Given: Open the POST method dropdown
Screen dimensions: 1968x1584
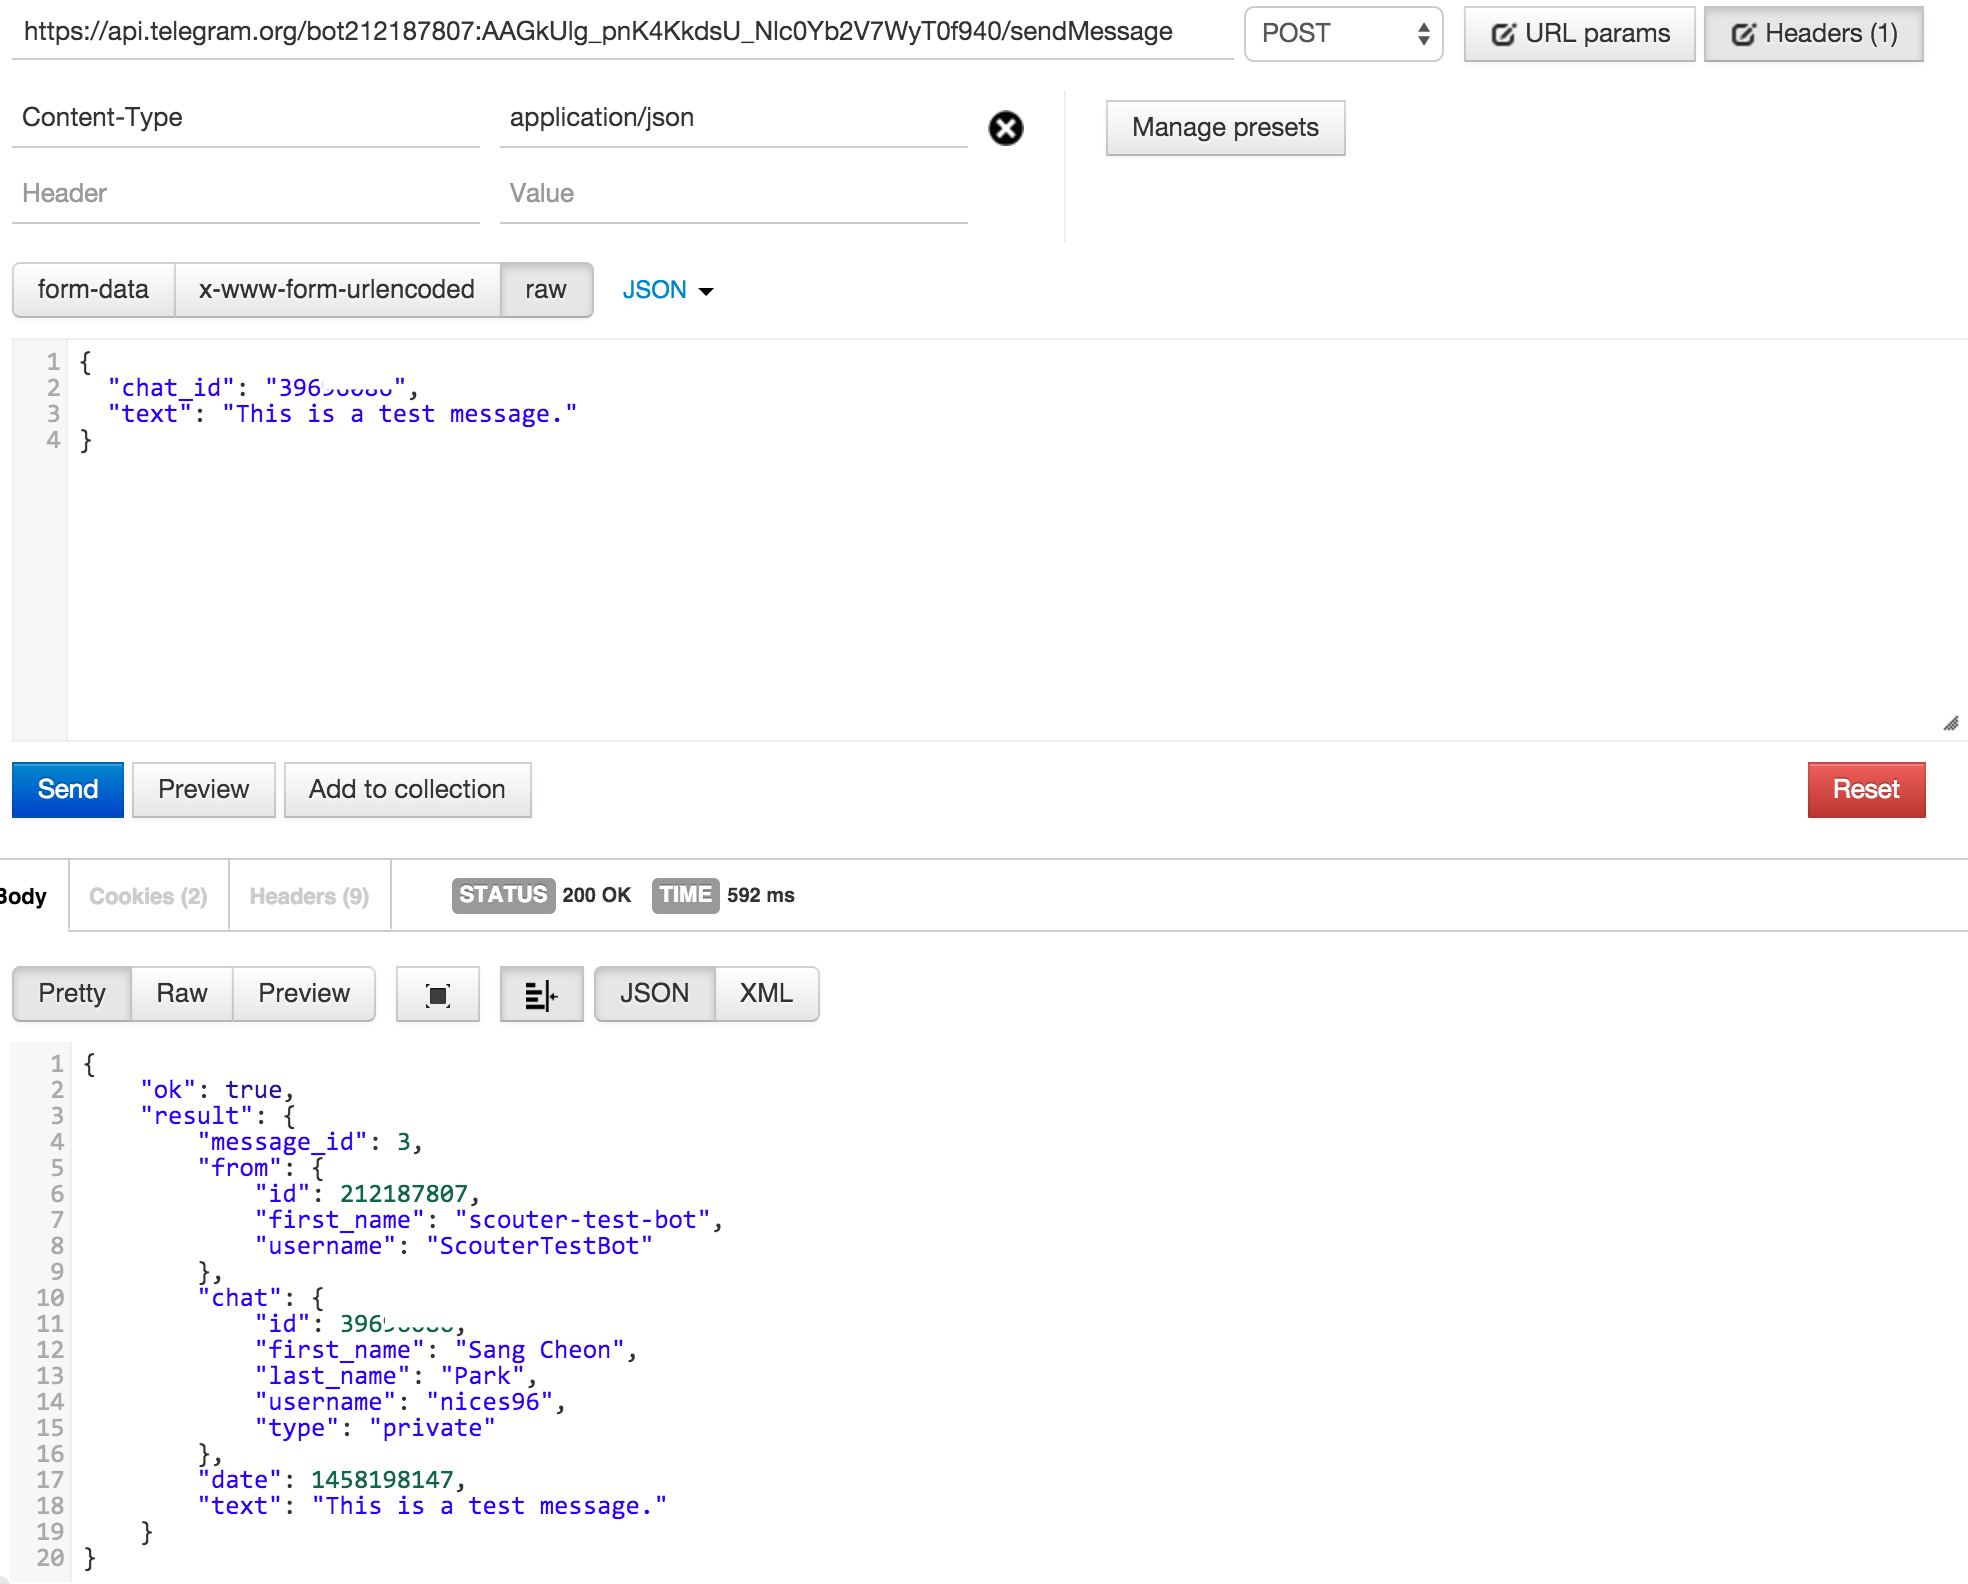Looking at the screenshot, I should [x=1343, y=34].
